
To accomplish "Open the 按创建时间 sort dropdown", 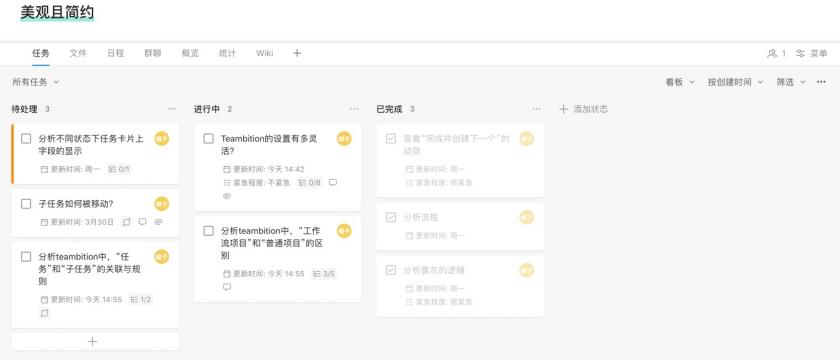I will [x=735, y=82].
